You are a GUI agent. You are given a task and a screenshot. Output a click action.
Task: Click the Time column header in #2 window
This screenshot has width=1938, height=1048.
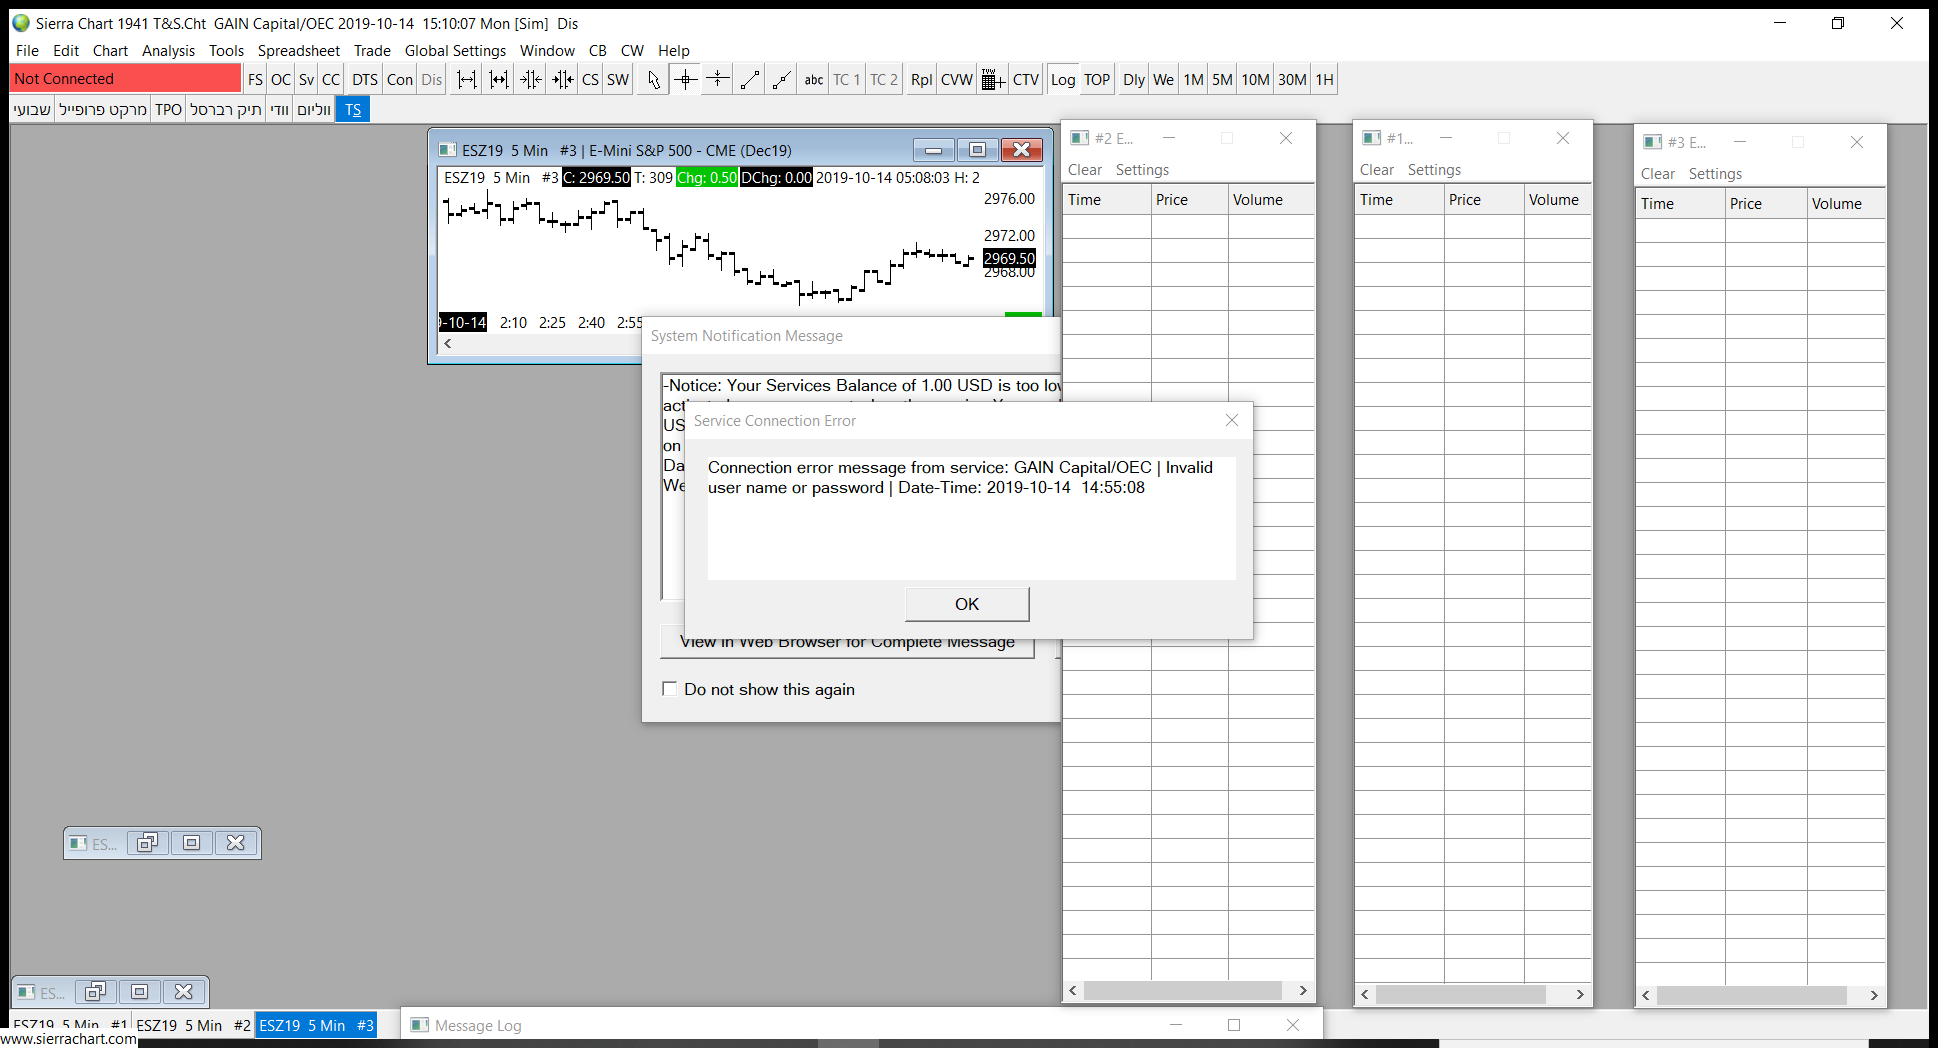1107,200
